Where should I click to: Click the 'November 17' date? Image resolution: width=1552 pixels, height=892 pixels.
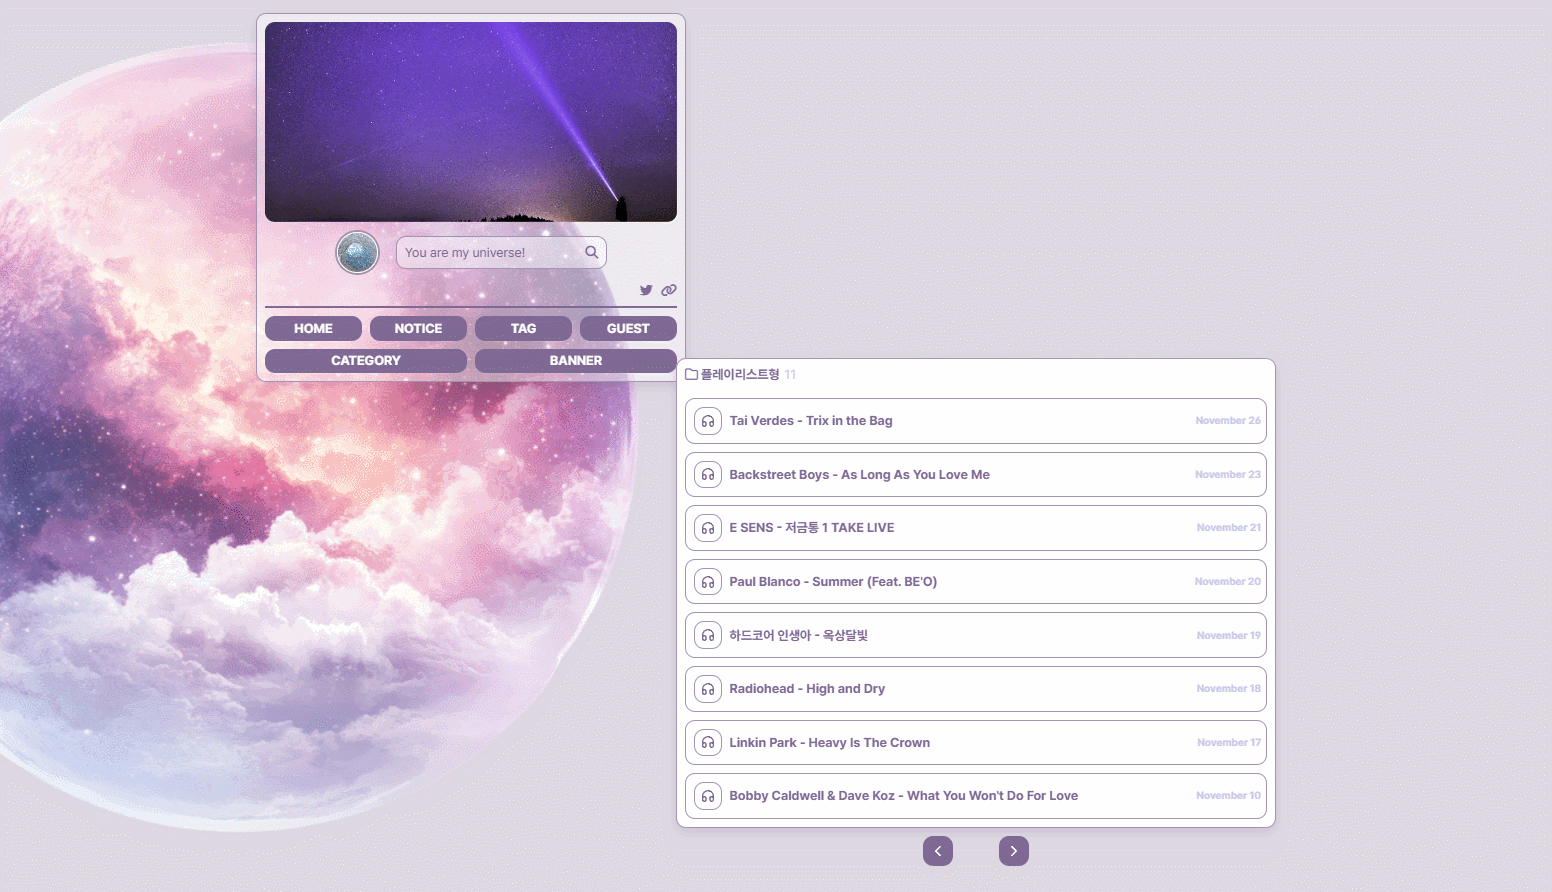click(1229, 743)
